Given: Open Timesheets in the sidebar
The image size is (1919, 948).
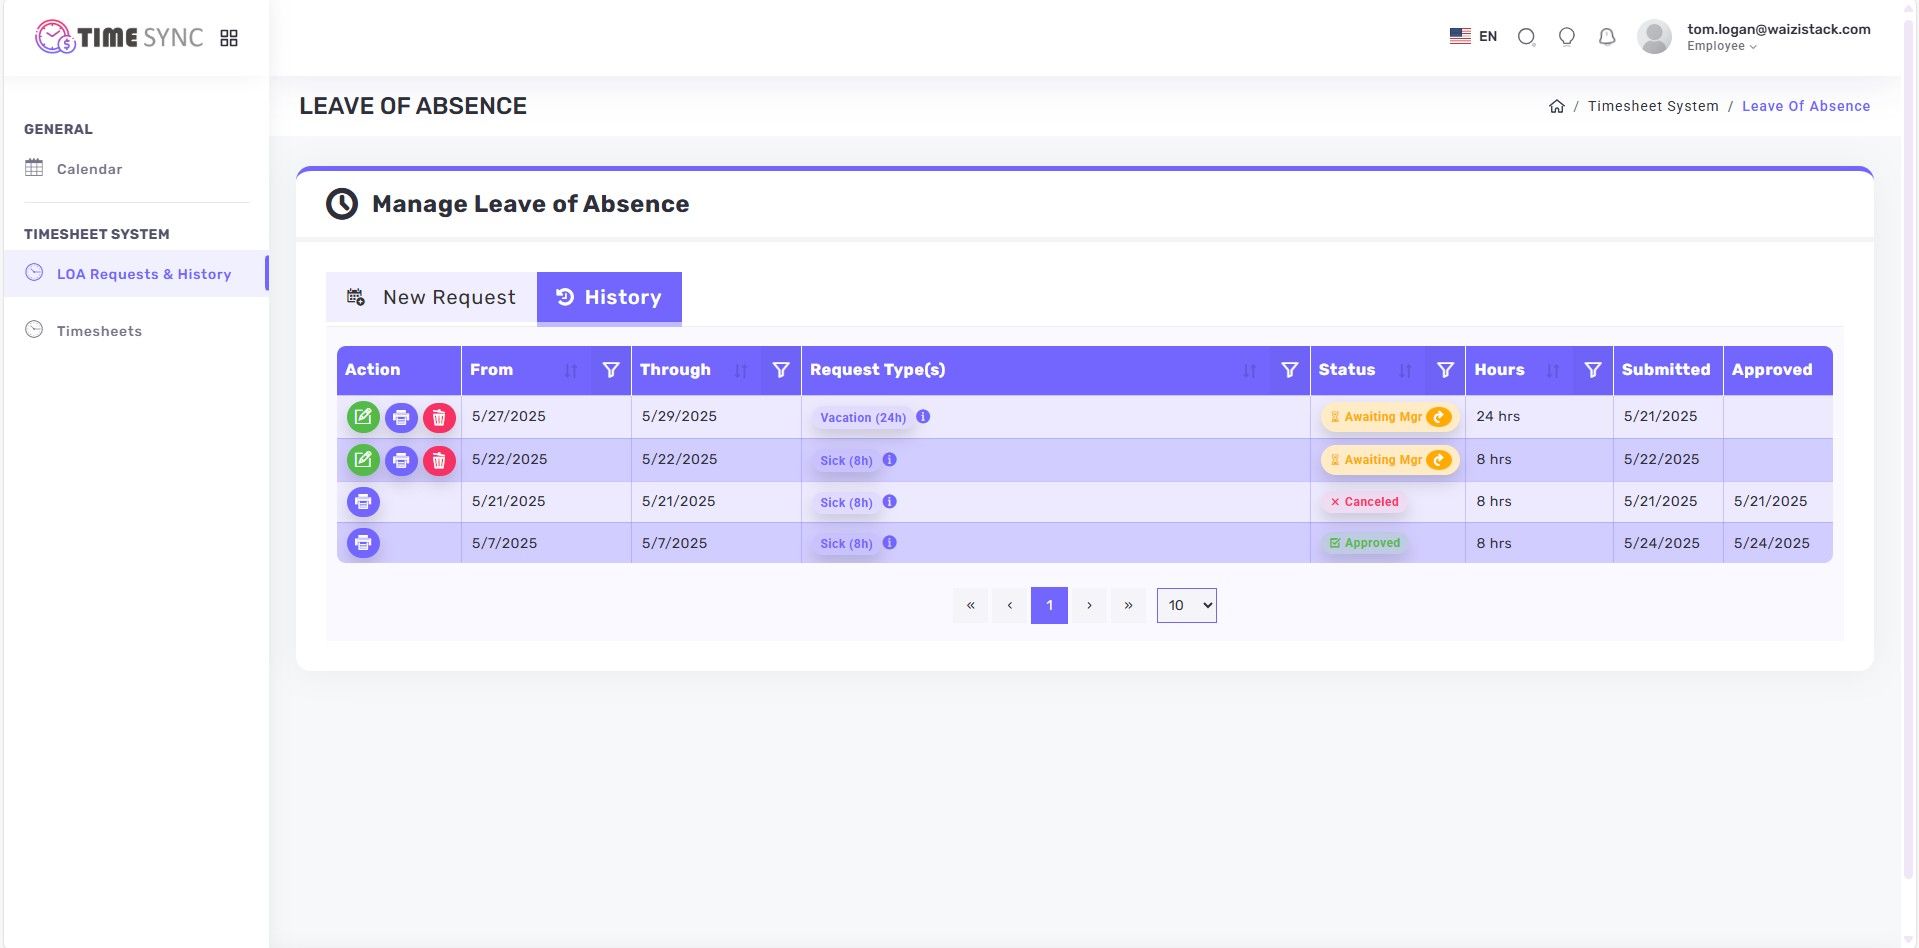Looking at the screenshot, I should pos(99,331).
